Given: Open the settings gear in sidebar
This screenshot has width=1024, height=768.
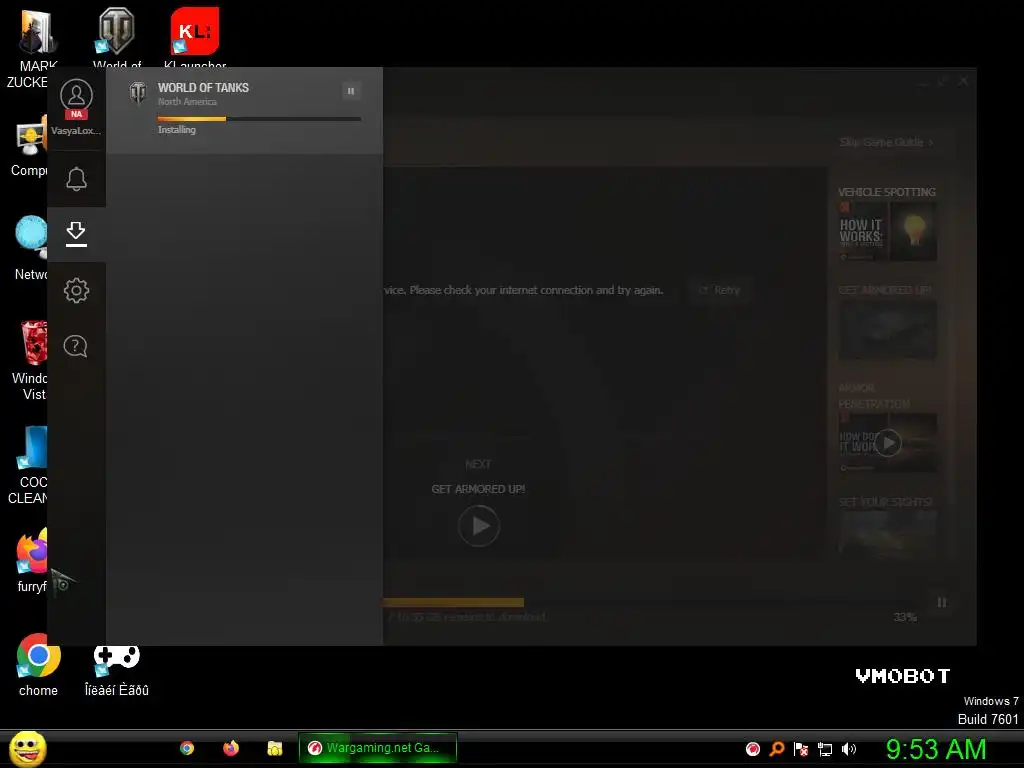Looking at the screenshot, I should (x=76, y=290).
